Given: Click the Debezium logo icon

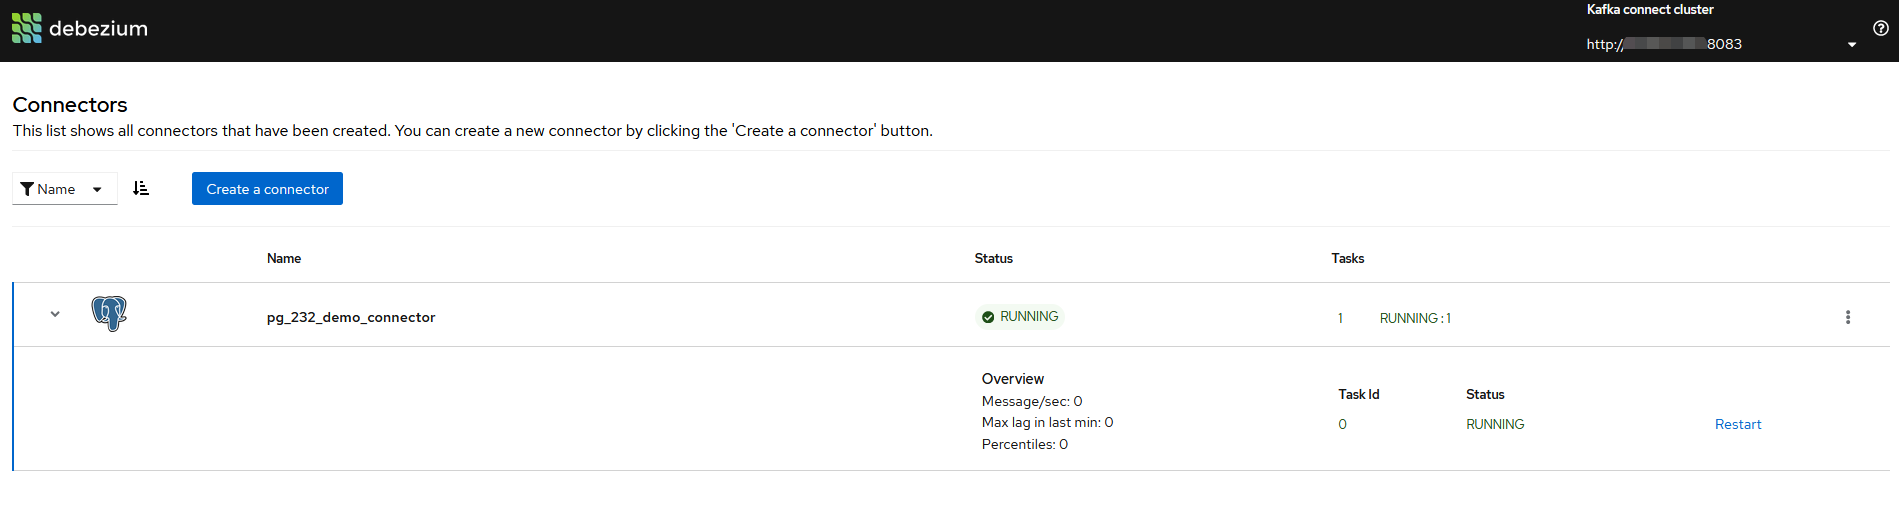Looking at the screenshot, I should (27, 28).
